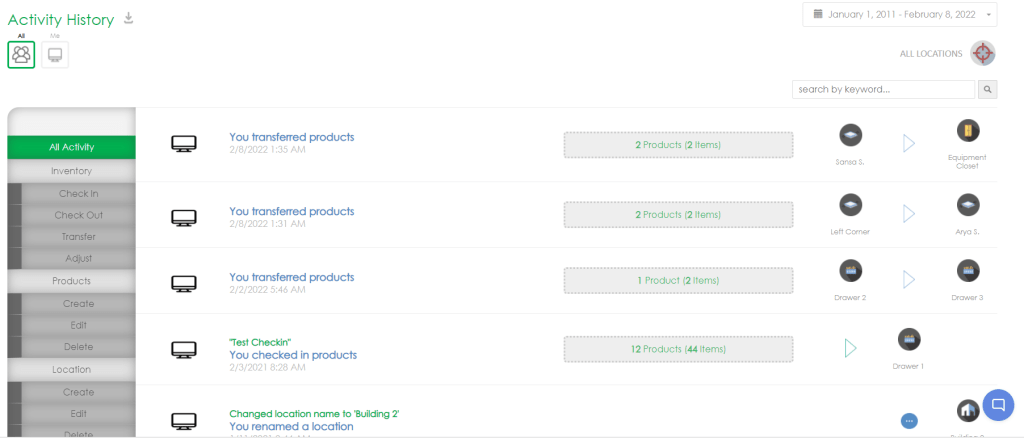
Task: Click the search by keyword field
Action: (x=883, y=90)
